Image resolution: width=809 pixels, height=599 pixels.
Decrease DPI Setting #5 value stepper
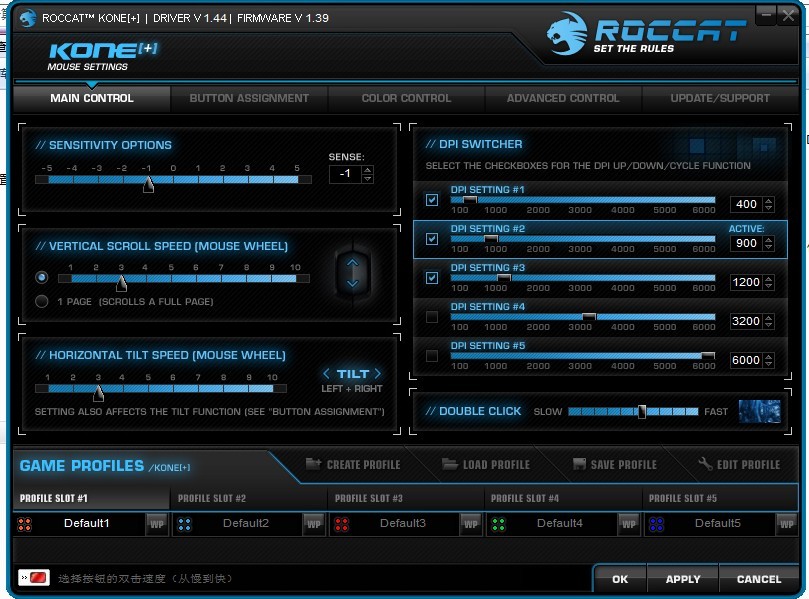click(x=769, y=364)
